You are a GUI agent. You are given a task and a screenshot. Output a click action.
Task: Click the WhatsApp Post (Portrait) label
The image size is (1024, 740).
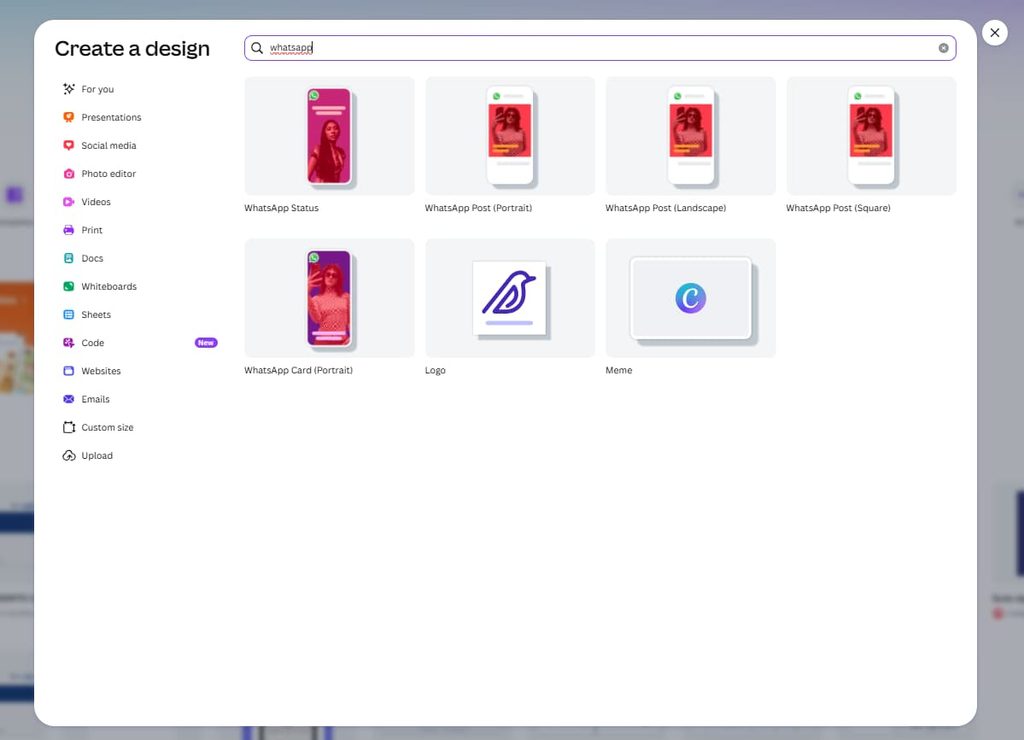pyautogui.click(x=478, y=208)
